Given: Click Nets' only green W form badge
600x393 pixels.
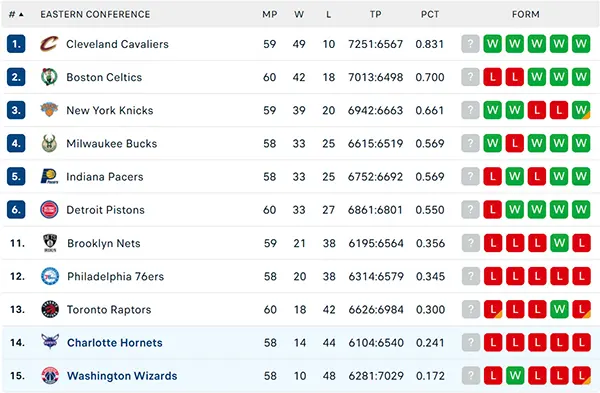Looking at the screenshot, I should click(x=559, y=243).
